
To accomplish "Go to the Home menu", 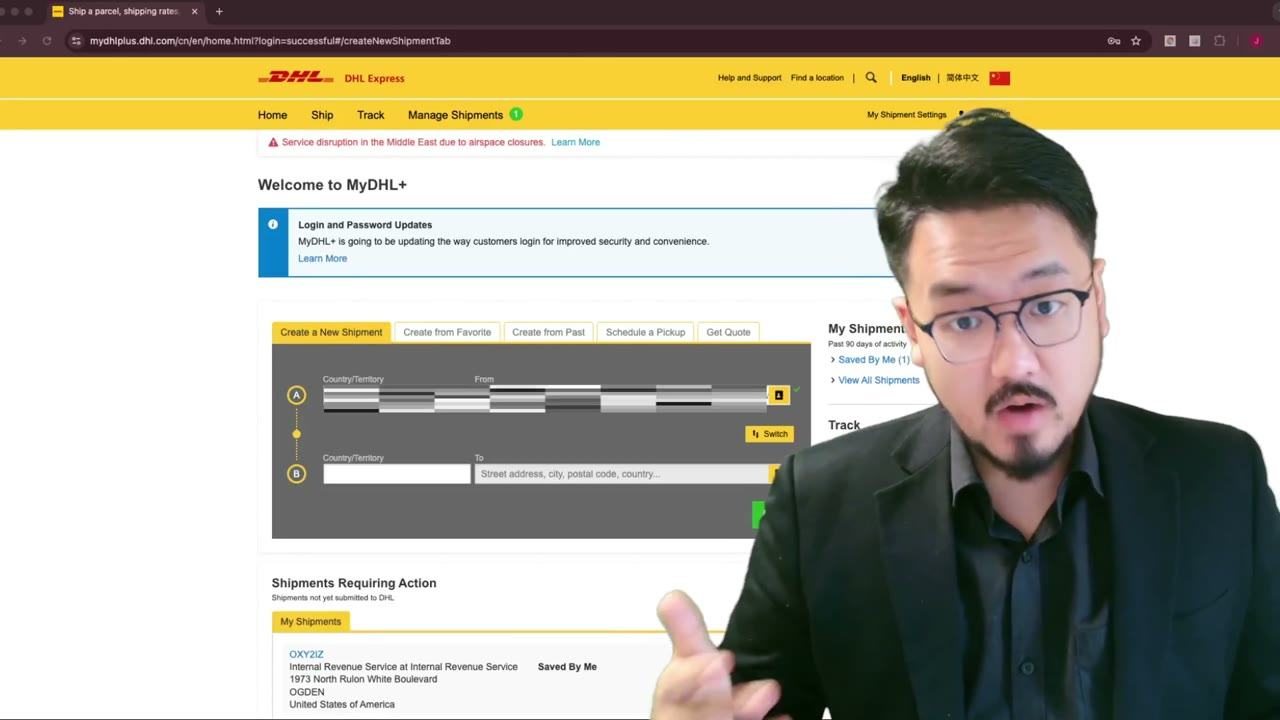I will click(x=272, y=115).
